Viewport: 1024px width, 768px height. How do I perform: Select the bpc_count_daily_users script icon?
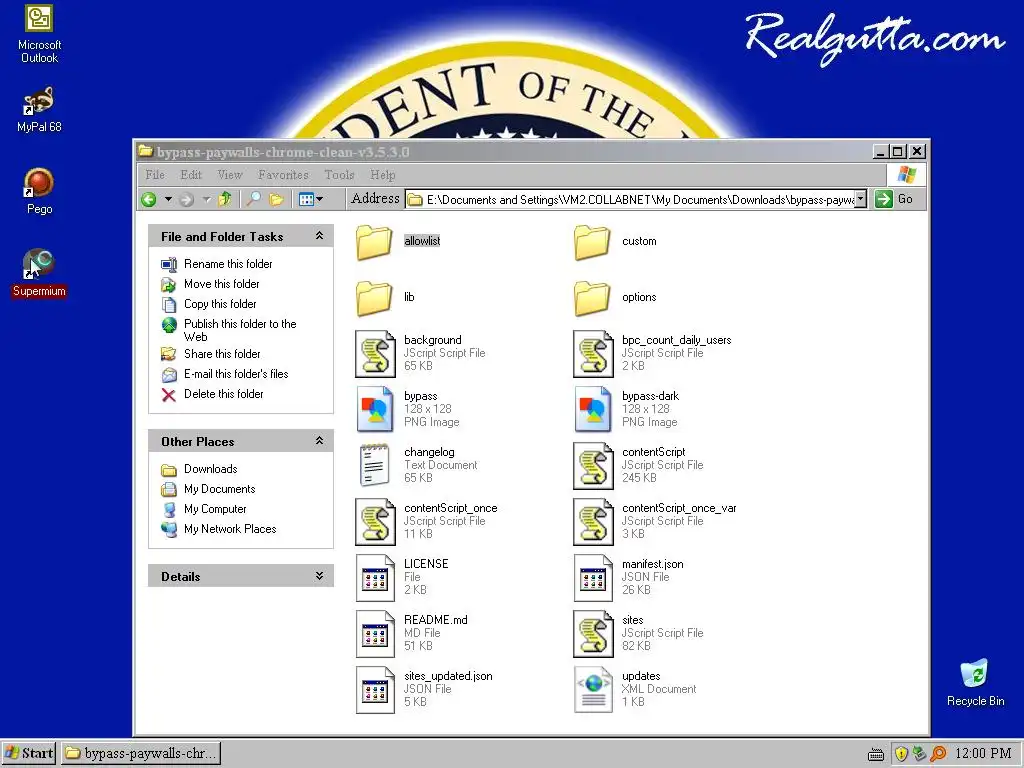pos(594,354)
